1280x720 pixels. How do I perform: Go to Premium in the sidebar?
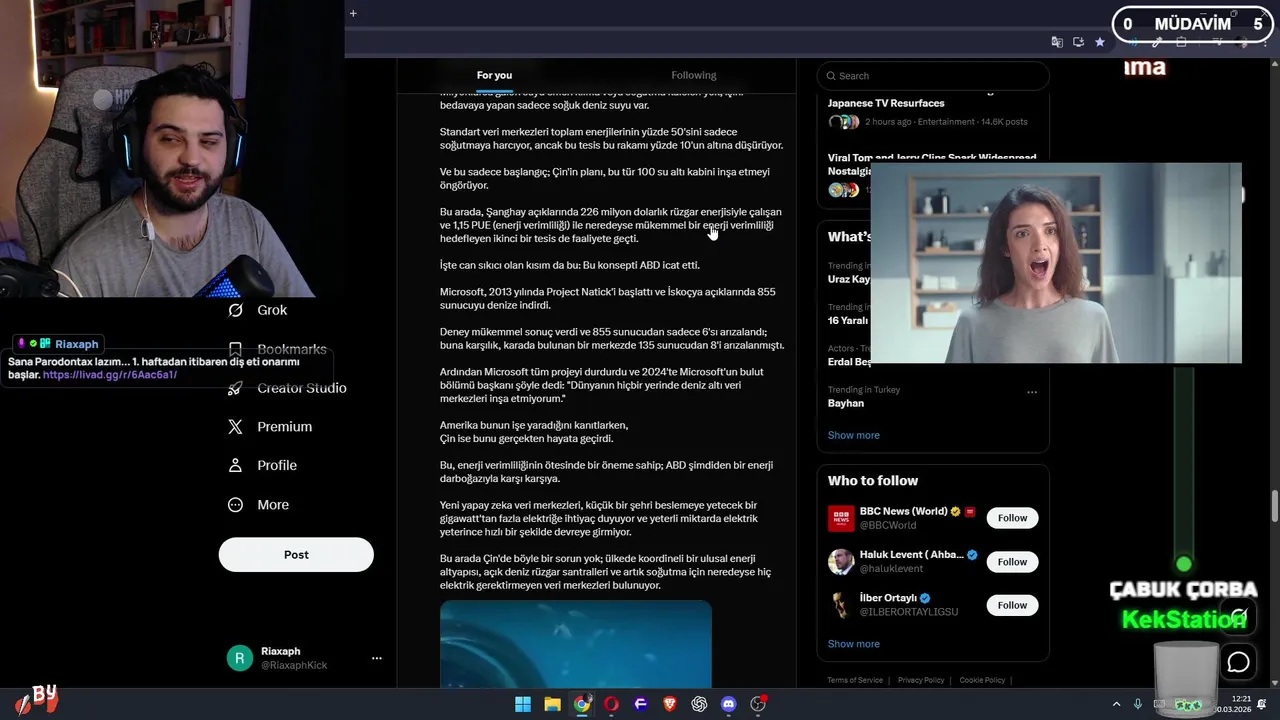tap(271, 426)
